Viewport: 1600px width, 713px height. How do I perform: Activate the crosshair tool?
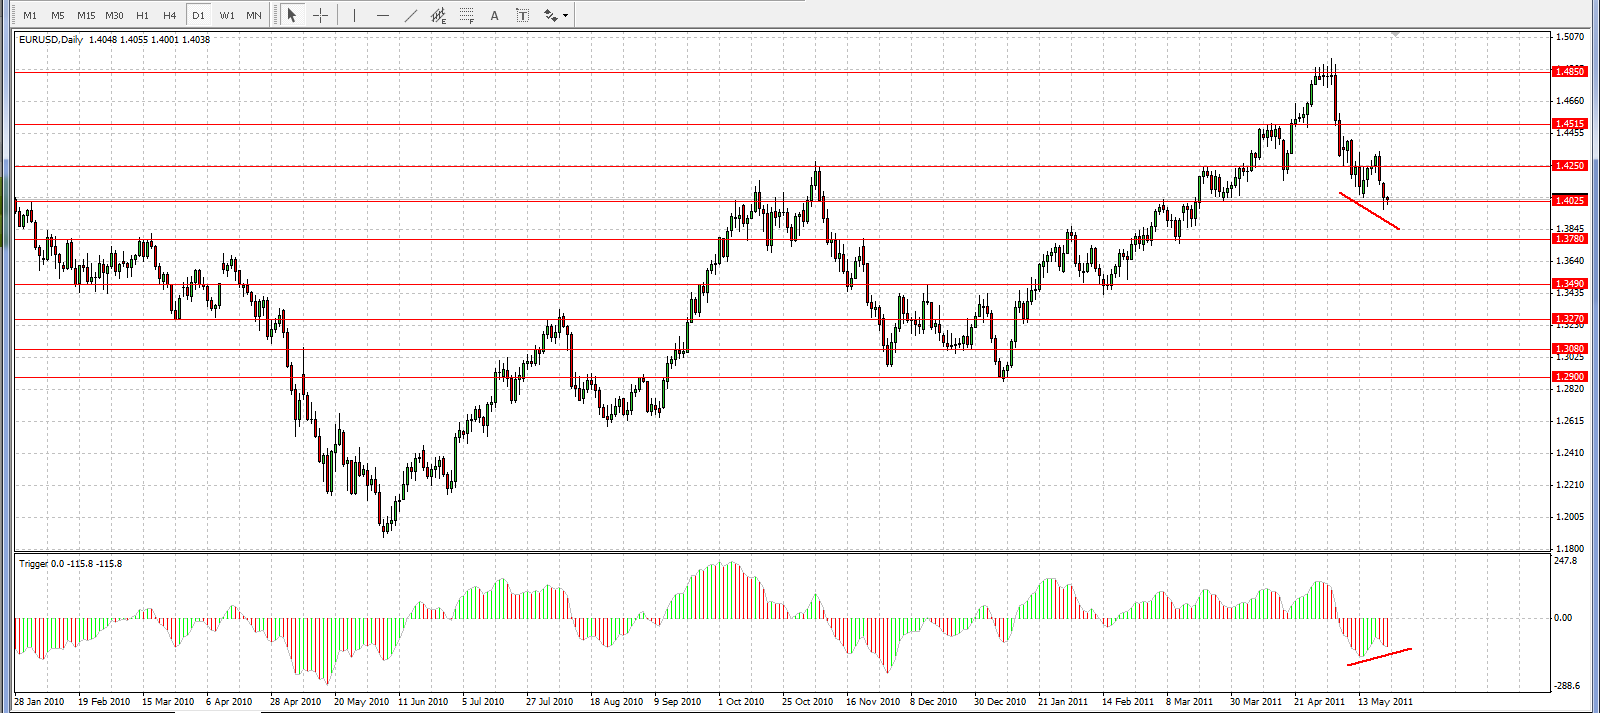(x=320, y=15)
